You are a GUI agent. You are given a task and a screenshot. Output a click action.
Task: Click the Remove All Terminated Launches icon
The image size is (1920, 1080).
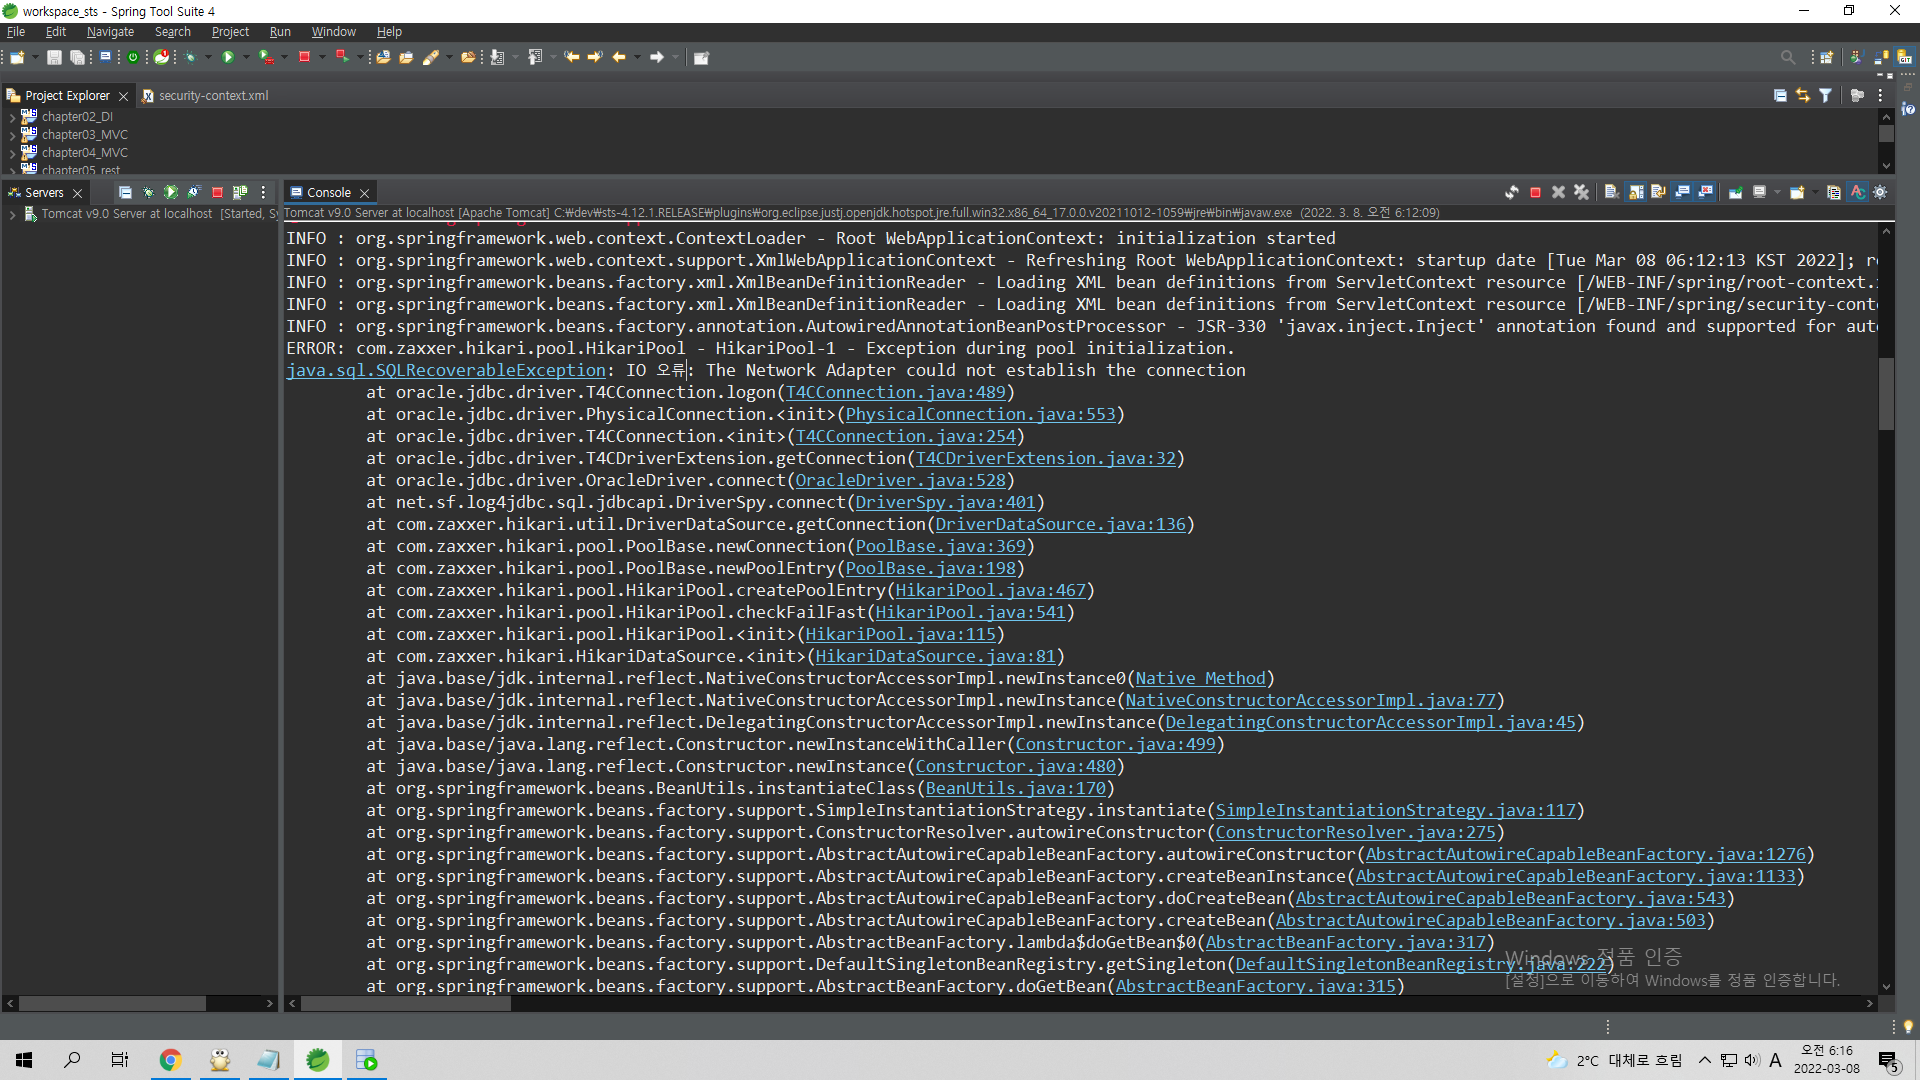tap(1581, 192)
